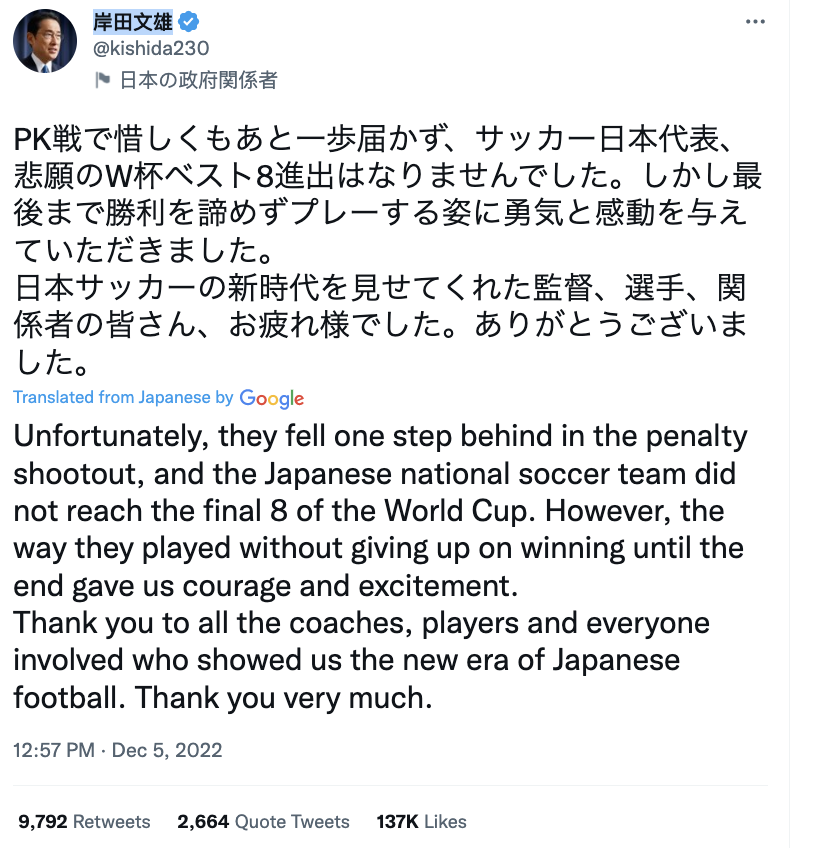This screenshot has width=814, height=848.
Task: View the 2,664 Quote Tweets
Action: point(262,821)
